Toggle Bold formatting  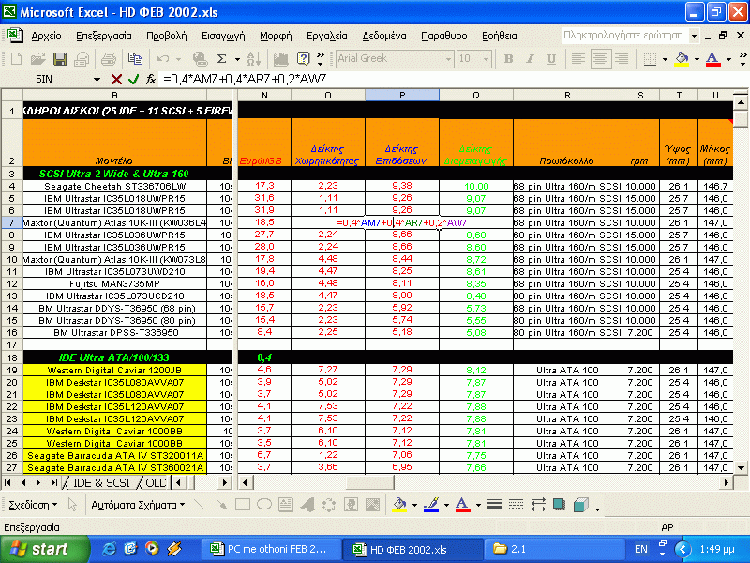(x=508, y=59)
